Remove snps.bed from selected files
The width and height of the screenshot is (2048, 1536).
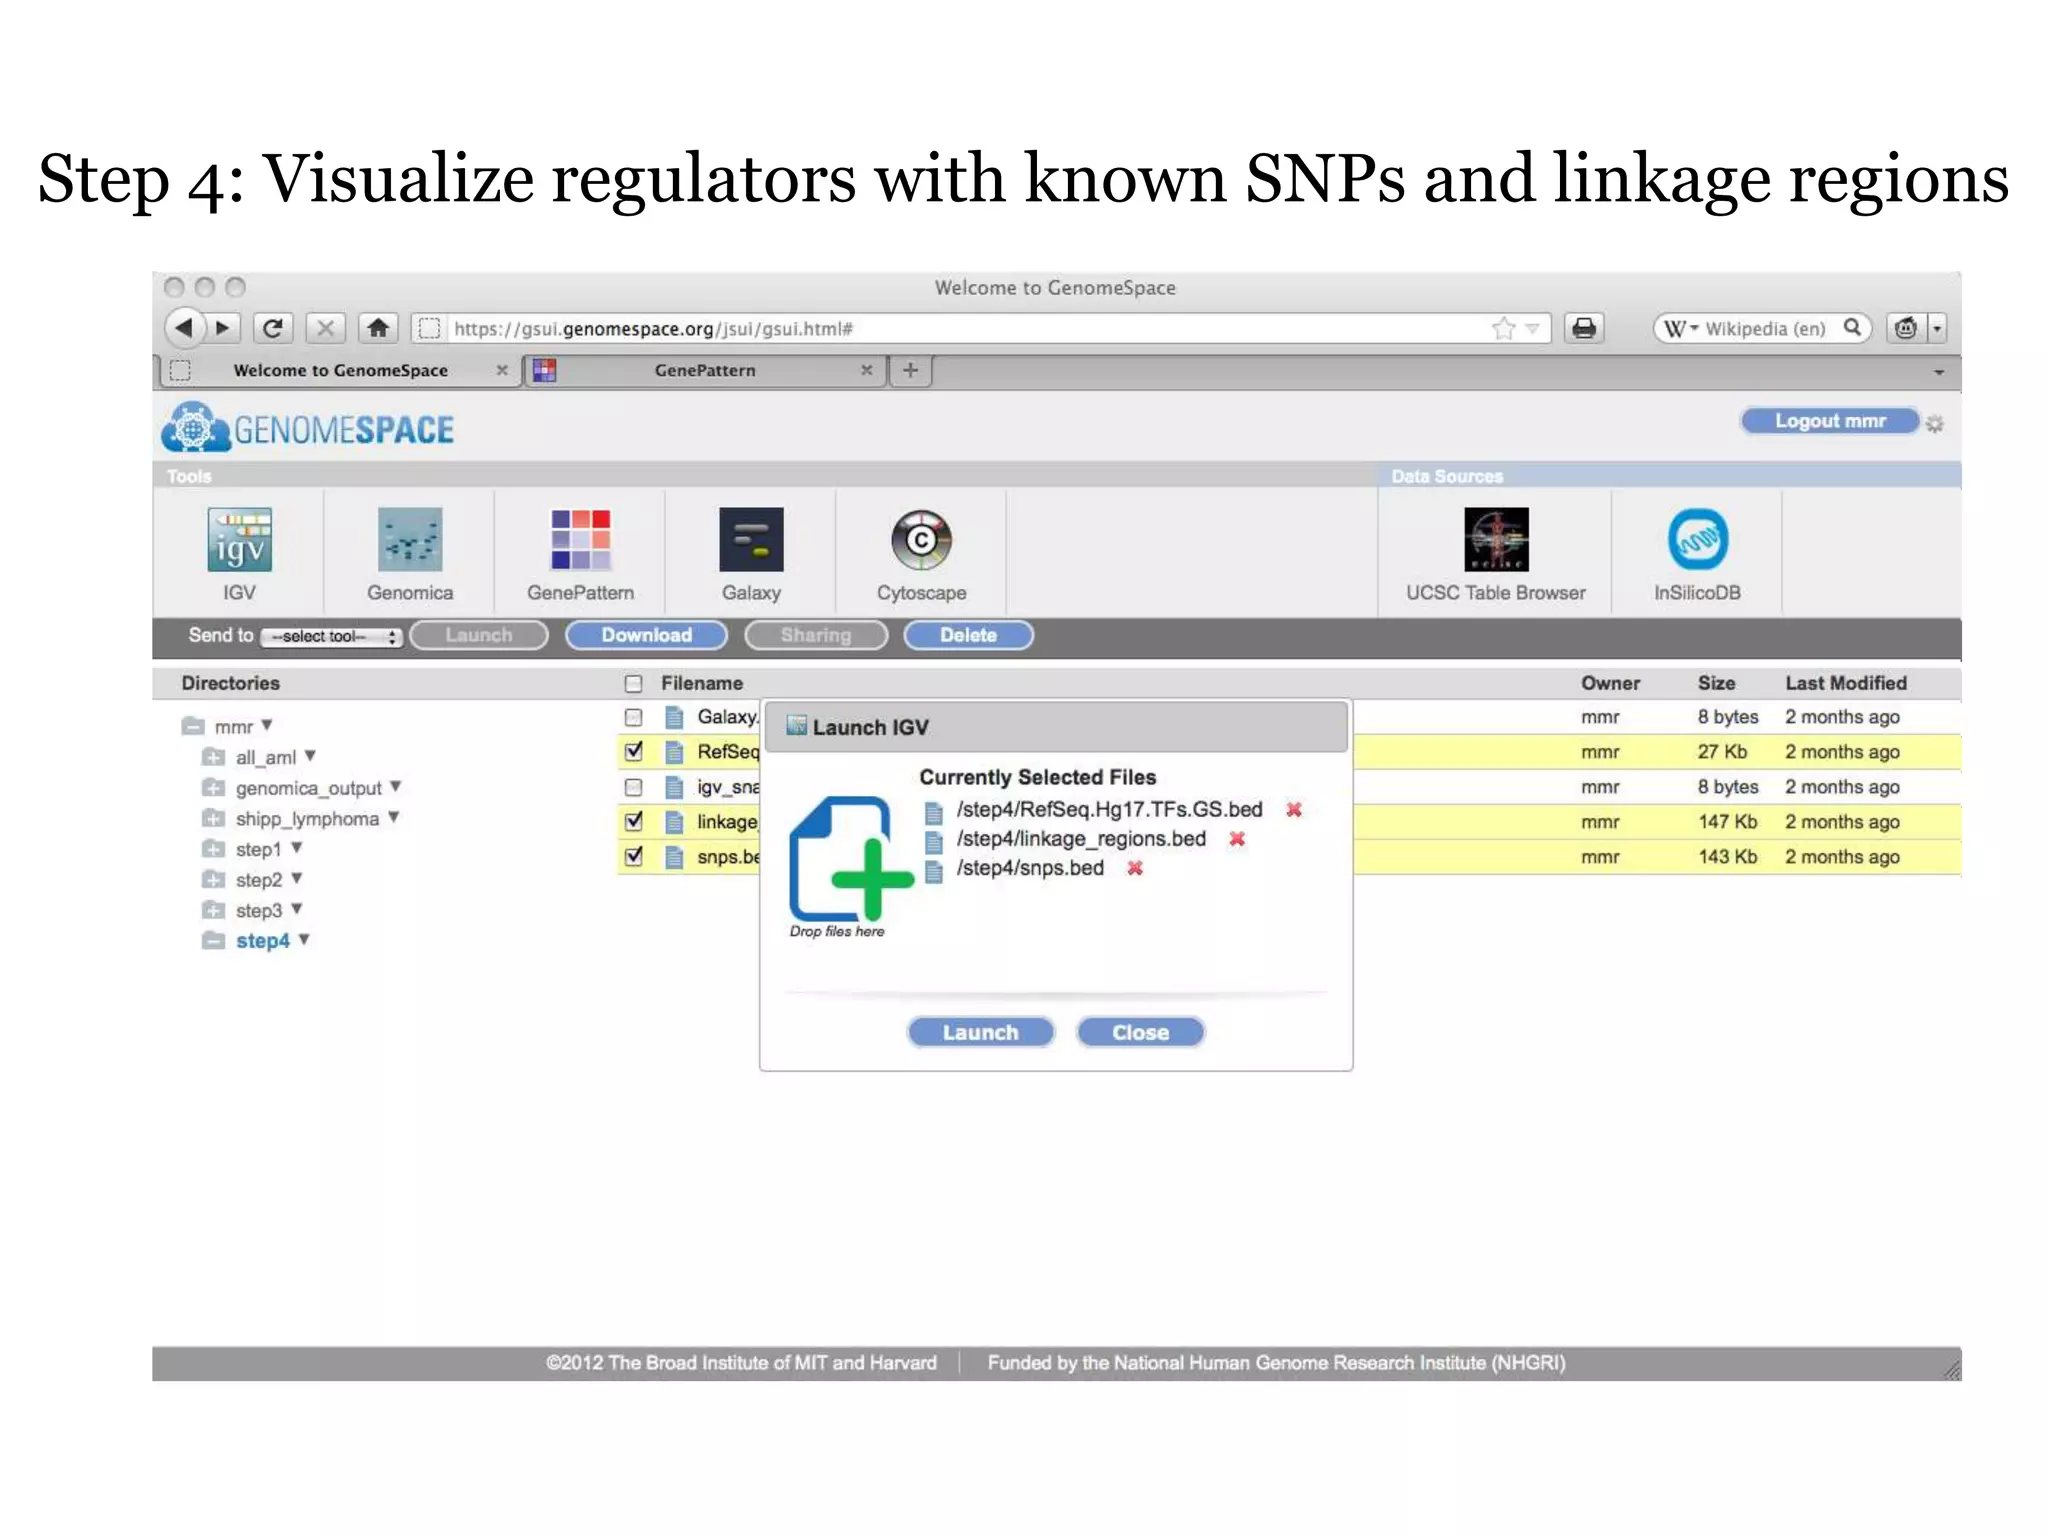pos(1135,868)
